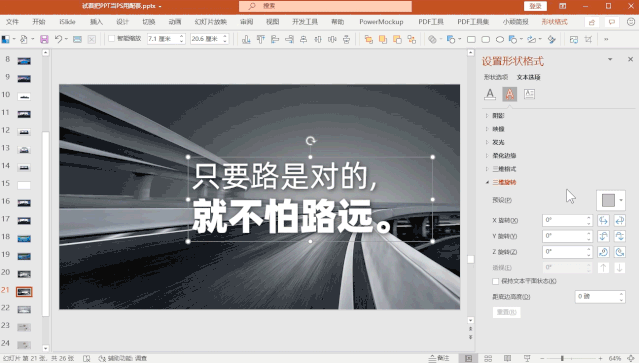This screenshot has width=639, height=363.
Task: Click the fit-to-window icon beside 64%
Action: [631, 358]
